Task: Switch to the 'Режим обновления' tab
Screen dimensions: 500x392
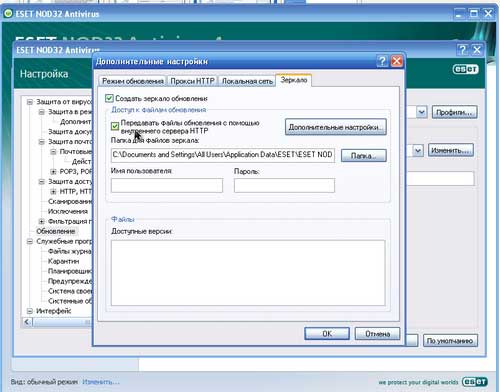Action: pos(133,81)
